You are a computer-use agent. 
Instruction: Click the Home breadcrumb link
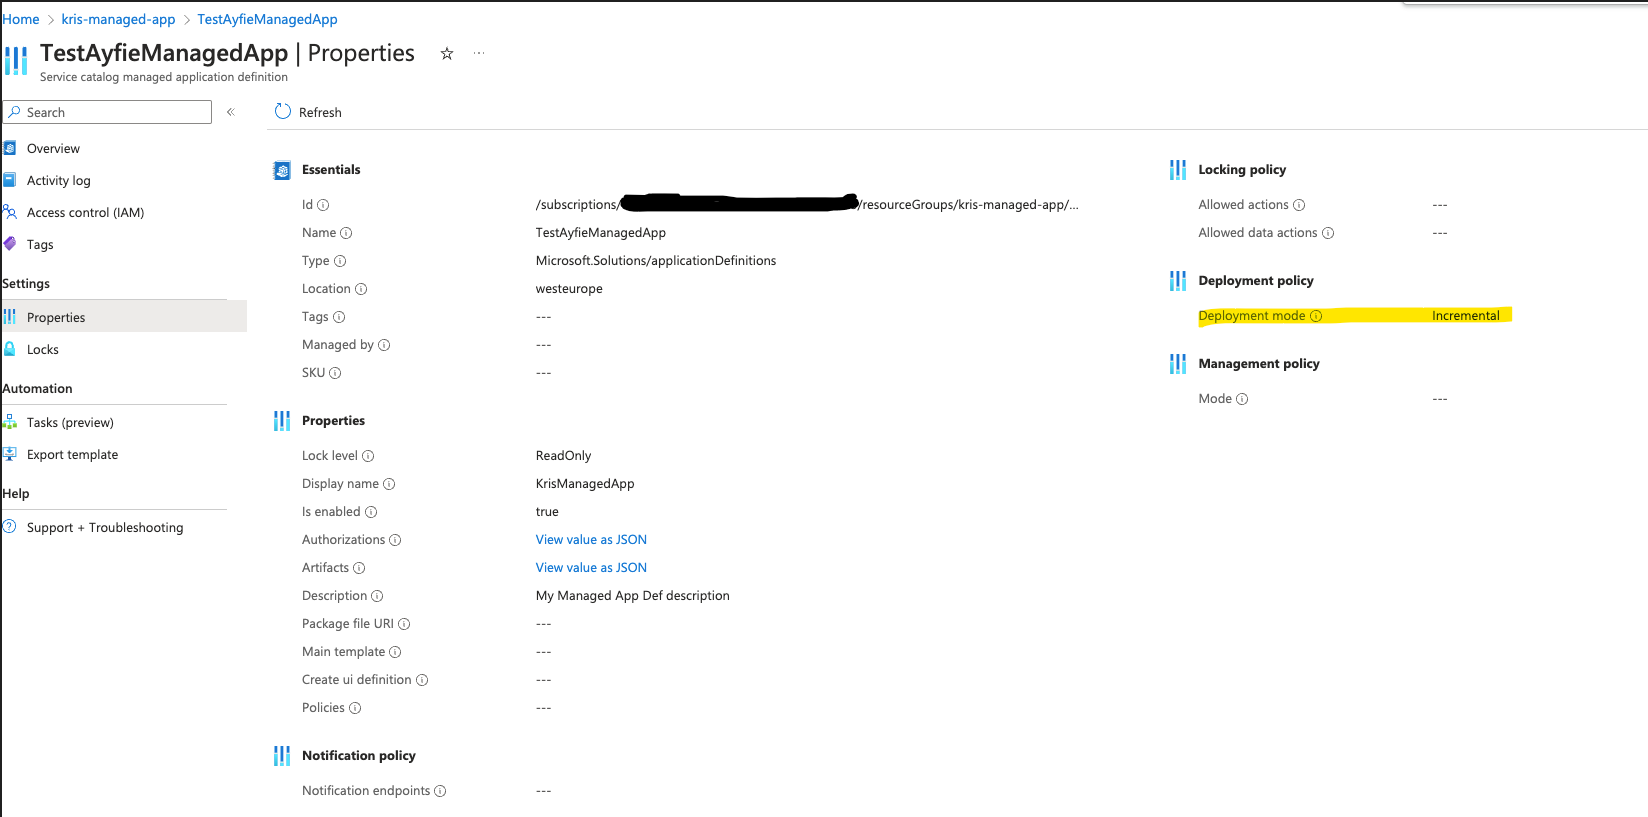coord(21,19)
